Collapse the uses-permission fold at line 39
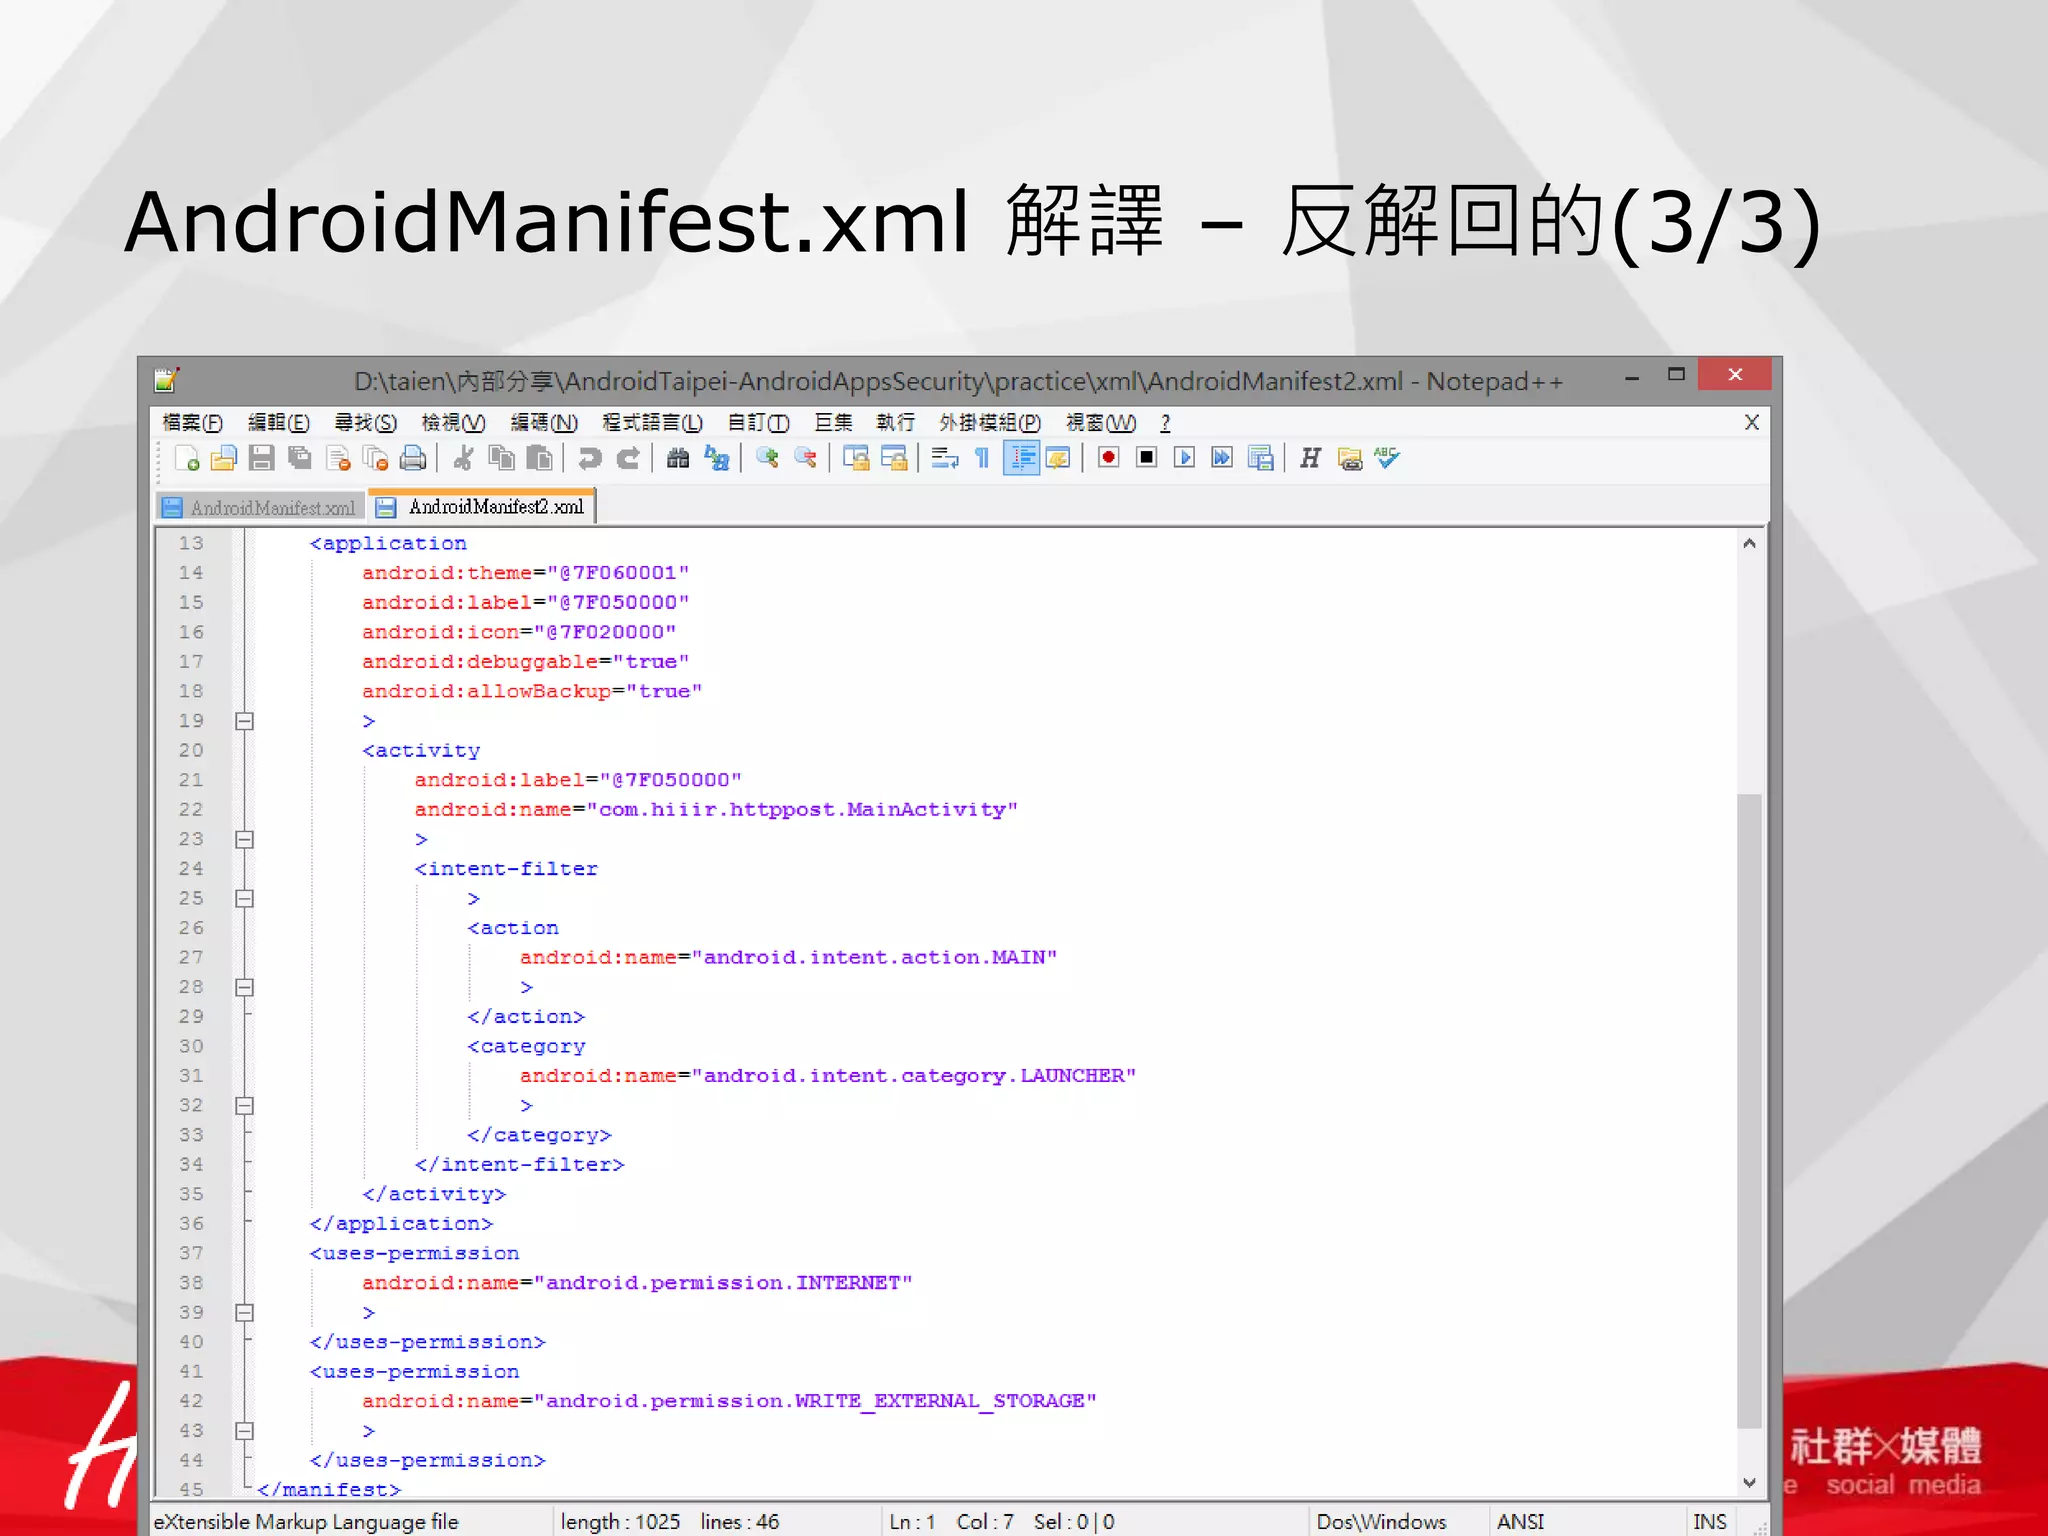The width and height of the screenshot is (2048, 1536). coord(244,1312)
